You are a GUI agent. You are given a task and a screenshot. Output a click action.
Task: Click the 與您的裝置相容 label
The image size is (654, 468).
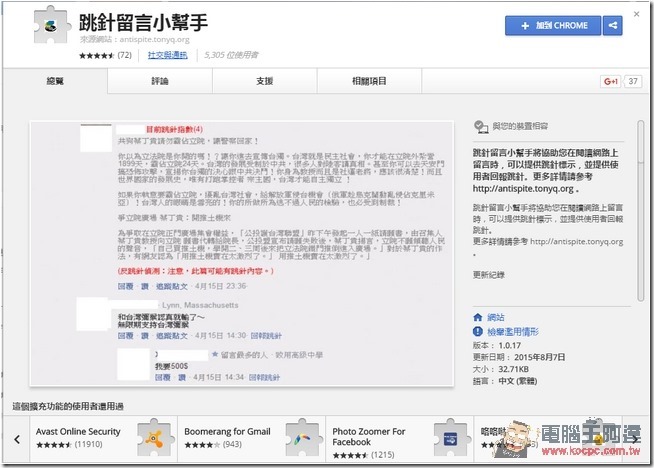click(520, 126)
